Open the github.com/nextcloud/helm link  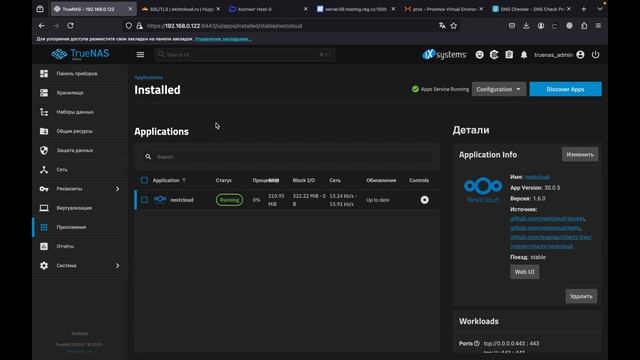tap(545, 228)
